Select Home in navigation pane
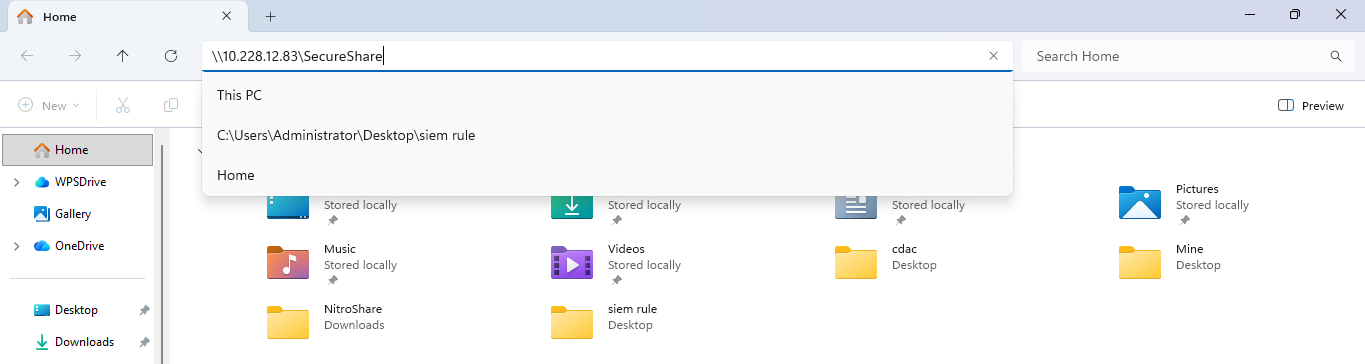This screenshot has width=1365, height=364. tap(78, 150)
